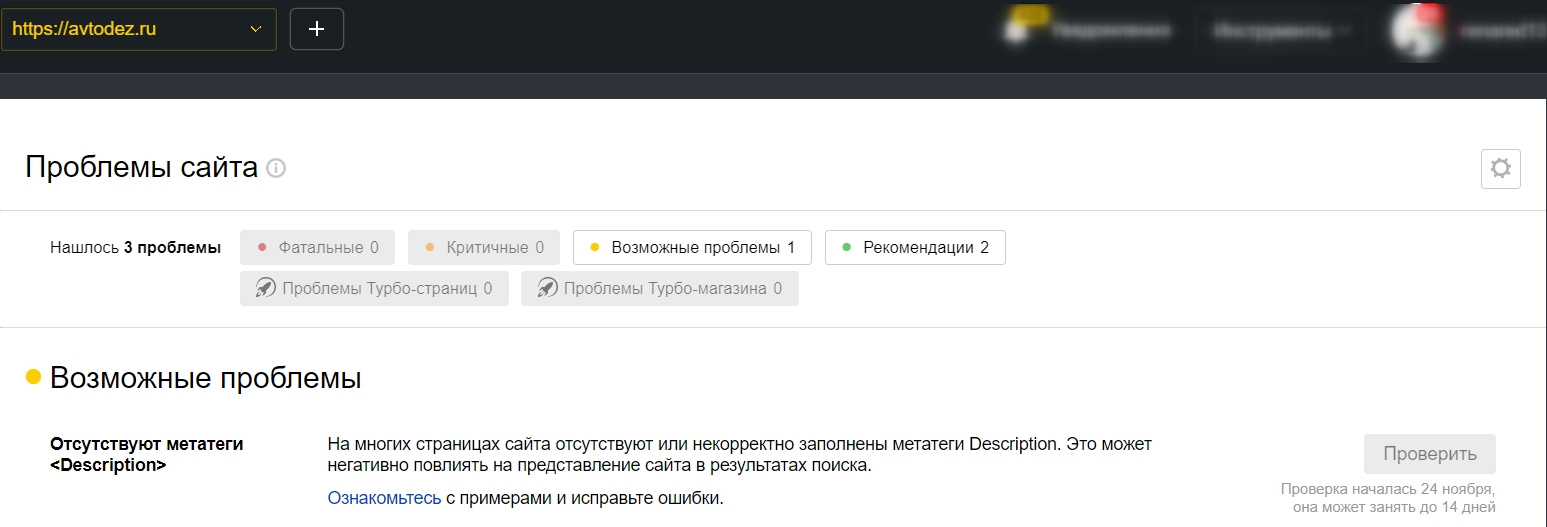Viewport: 1547px width, 527px height.
Task: Open the Инструменты dropdown menu
Action: pos(1281,31)
